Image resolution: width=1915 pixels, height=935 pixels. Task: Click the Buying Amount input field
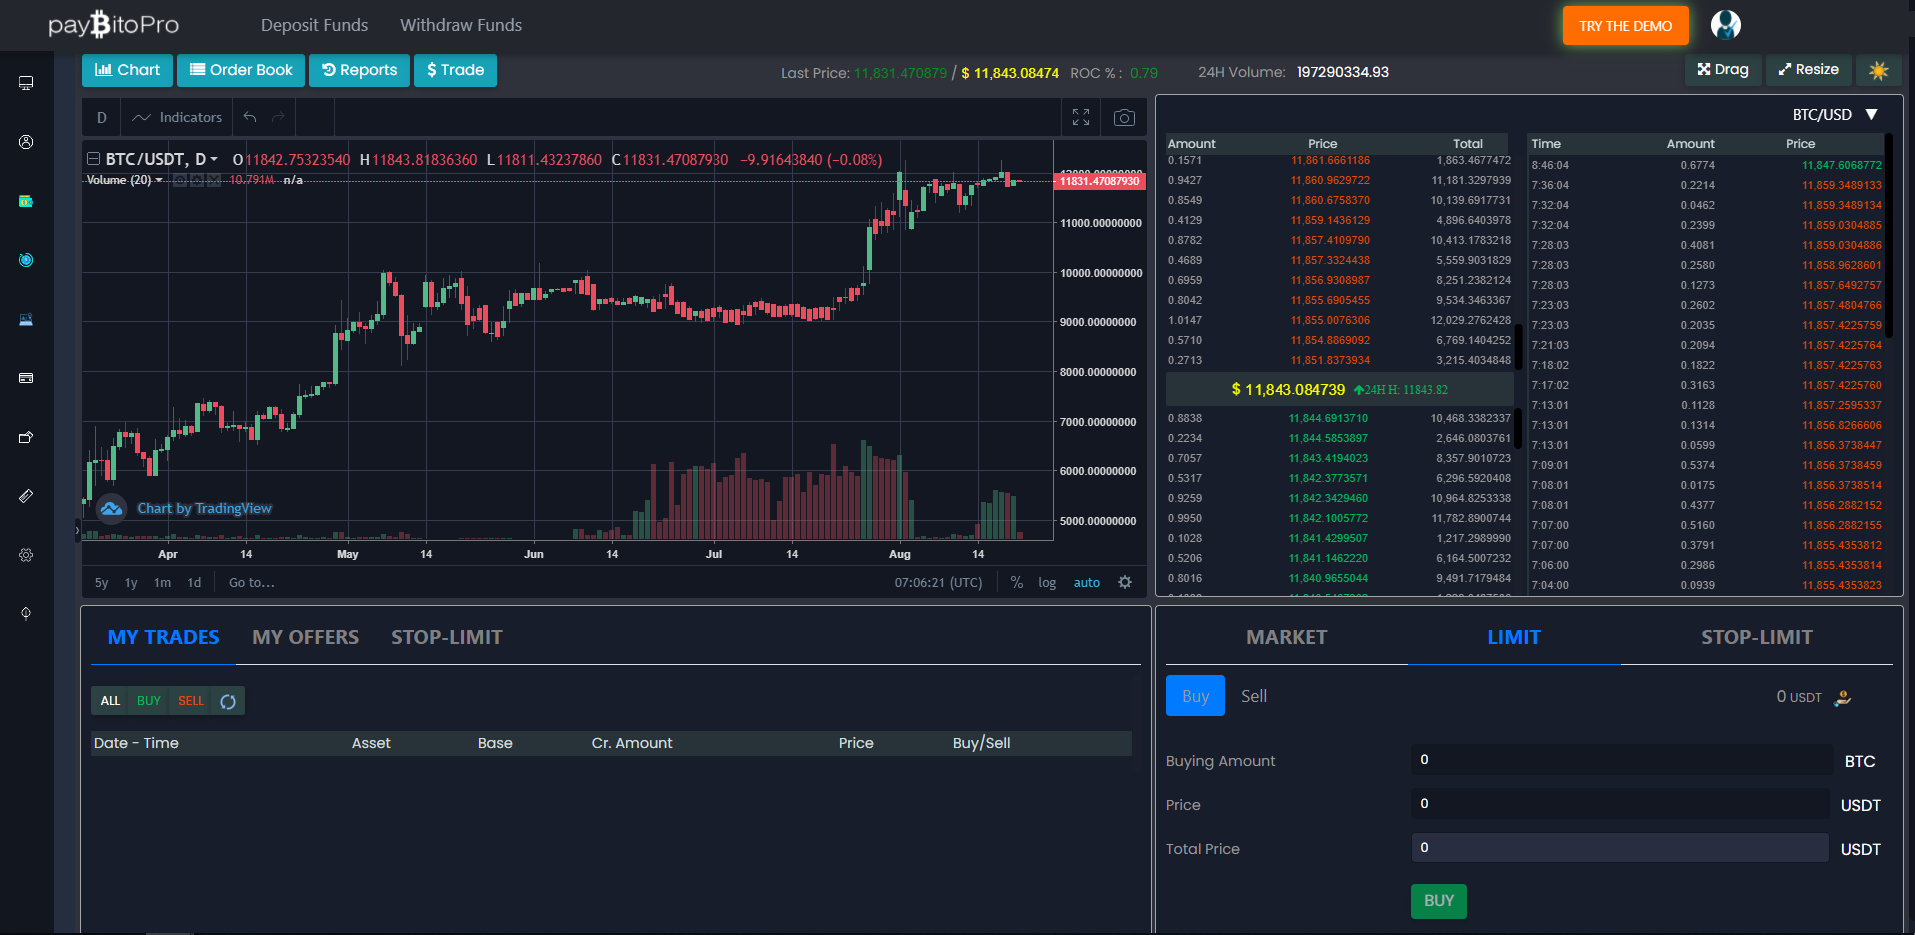tap(1620, 760)
